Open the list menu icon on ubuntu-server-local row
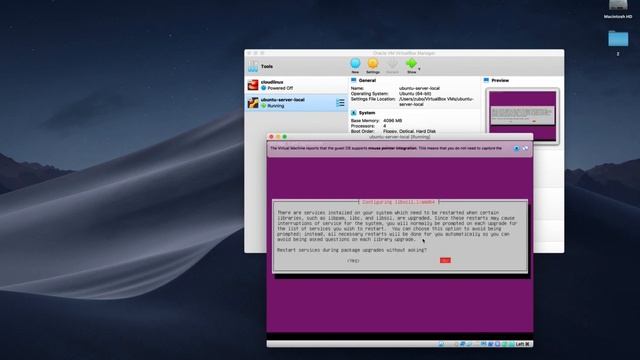The height and width of the screenshot is (360, 640). (x=340, y=103)
